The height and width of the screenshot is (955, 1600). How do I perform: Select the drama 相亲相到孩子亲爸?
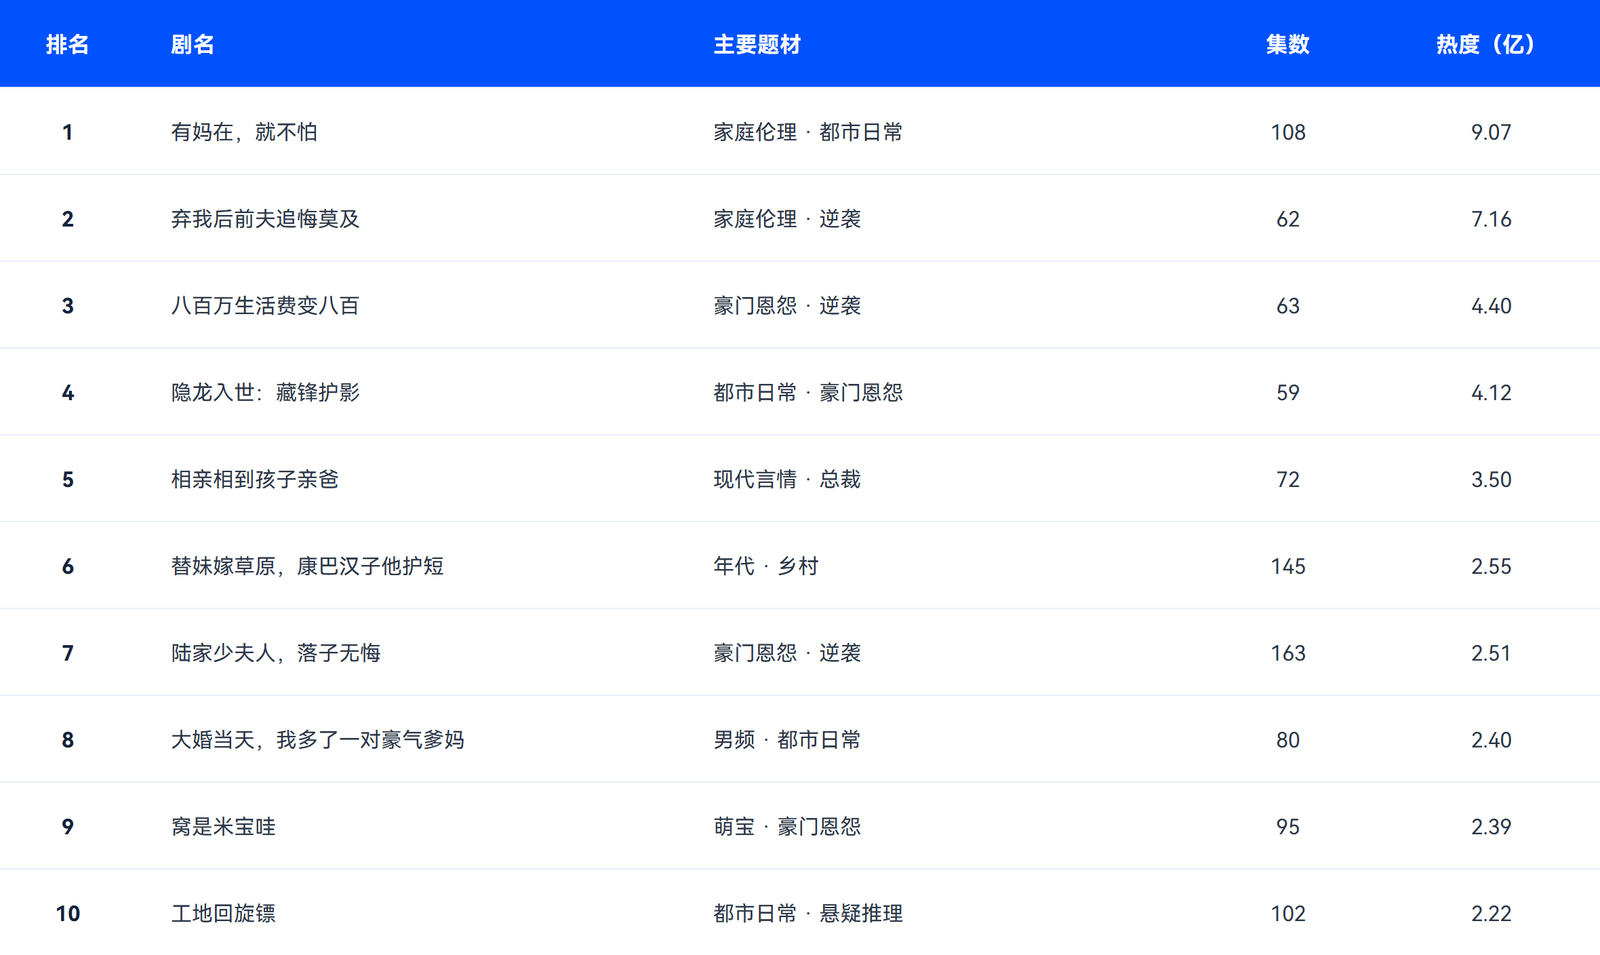(255, 480)
